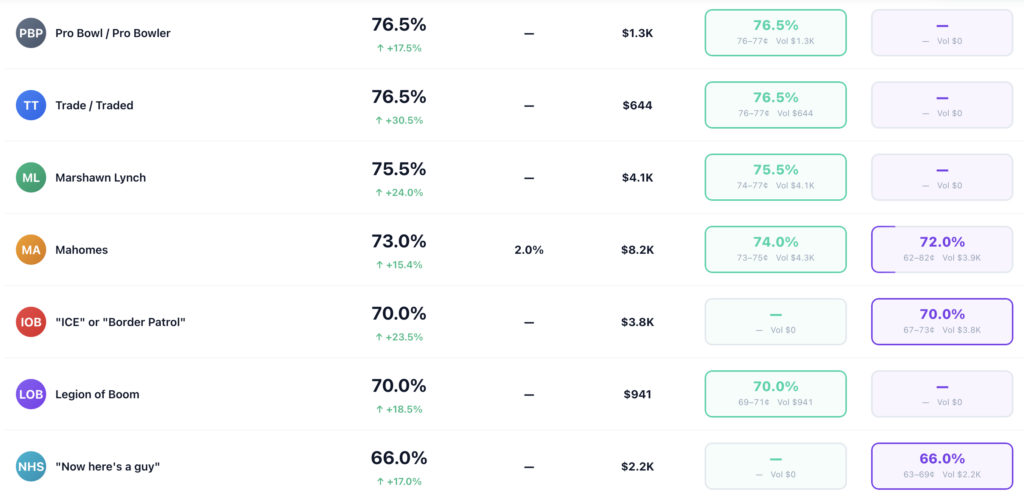Click the orange MA avatar icon
This screenshot has width=1024, height=500.
31,250
